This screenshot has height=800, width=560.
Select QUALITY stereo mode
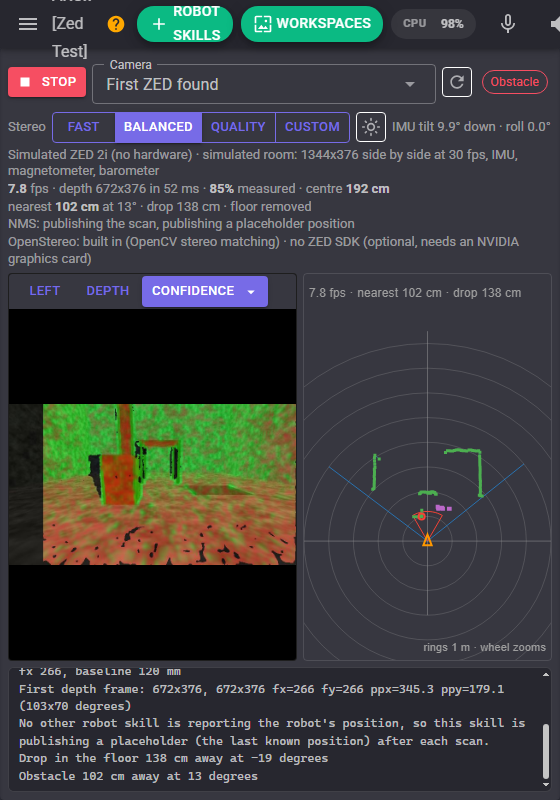(238, 127)
